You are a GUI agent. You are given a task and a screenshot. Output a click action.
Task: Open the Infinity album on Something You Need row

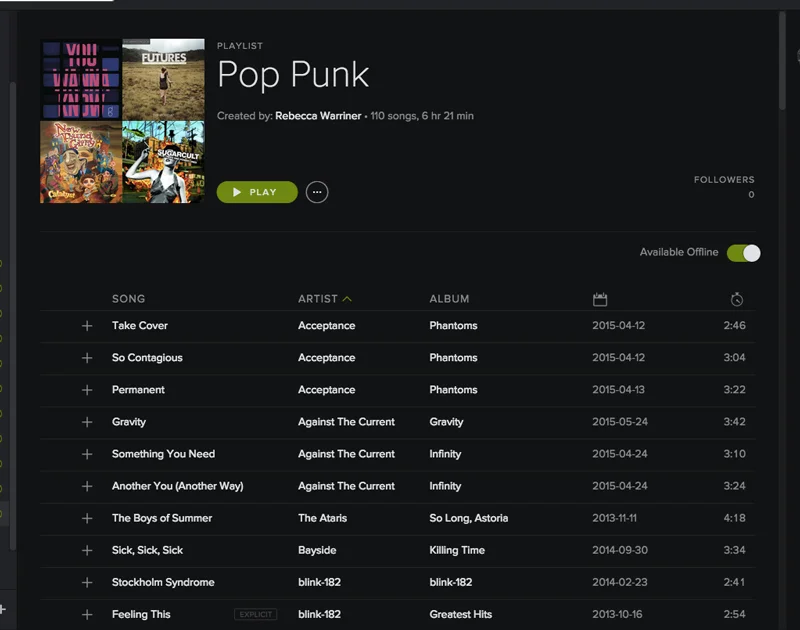[x=445, y=454]
